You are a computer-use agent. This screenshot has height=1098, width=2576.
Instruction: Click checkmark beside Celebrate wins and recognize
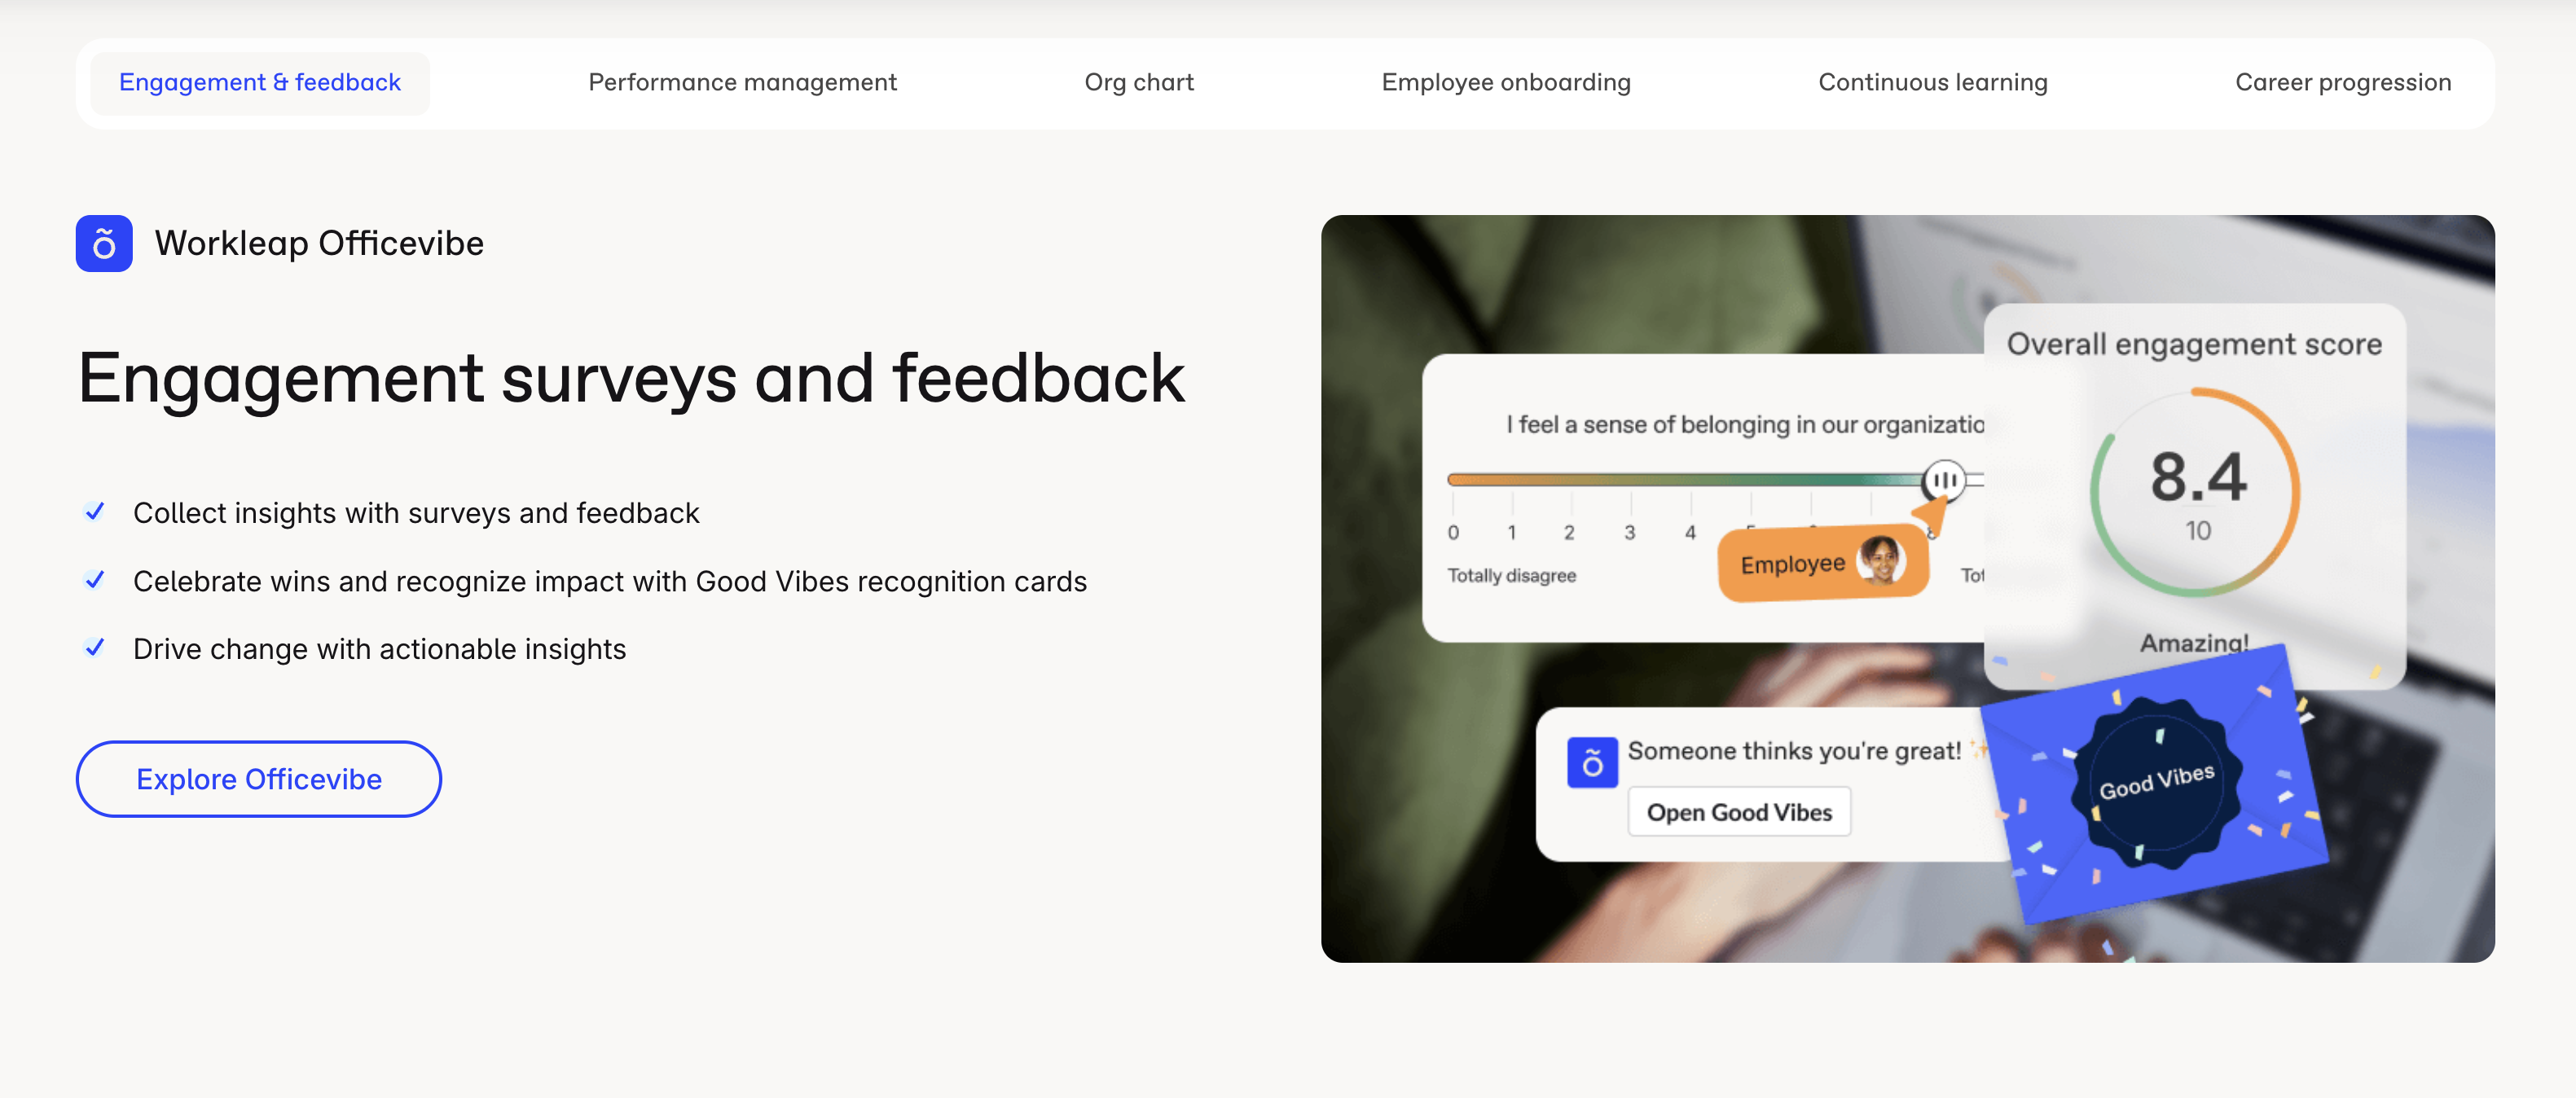click(x=95, y=580)
